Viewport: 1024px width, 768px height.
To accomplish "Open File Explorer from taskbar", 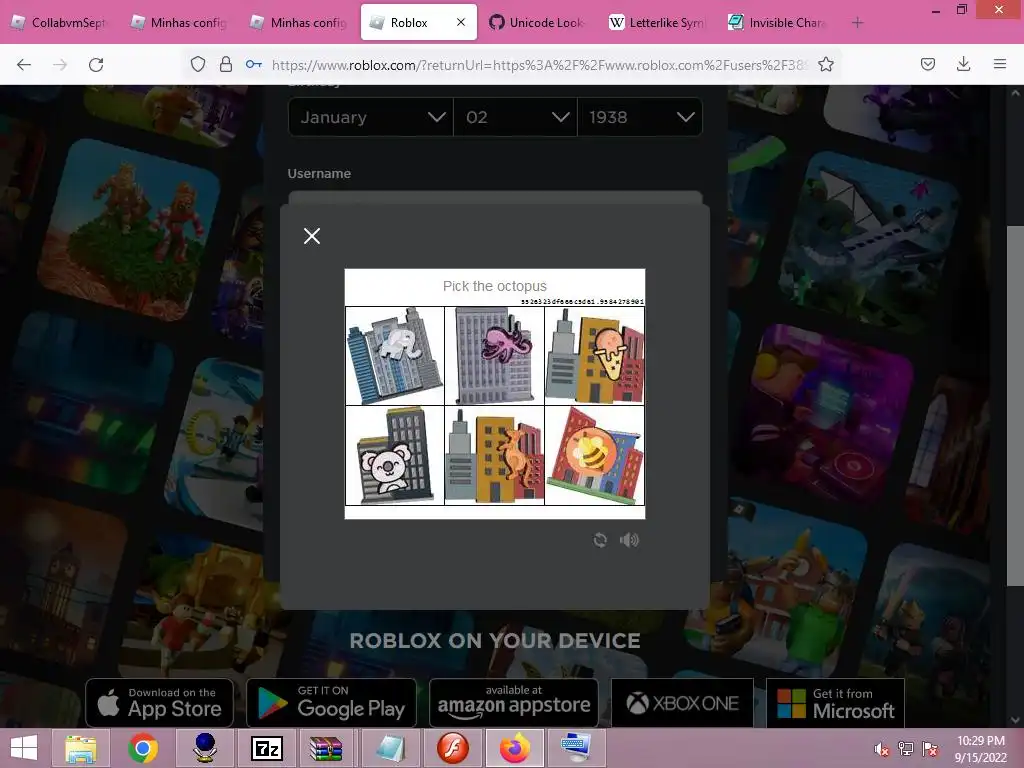I will pos(81,748).
